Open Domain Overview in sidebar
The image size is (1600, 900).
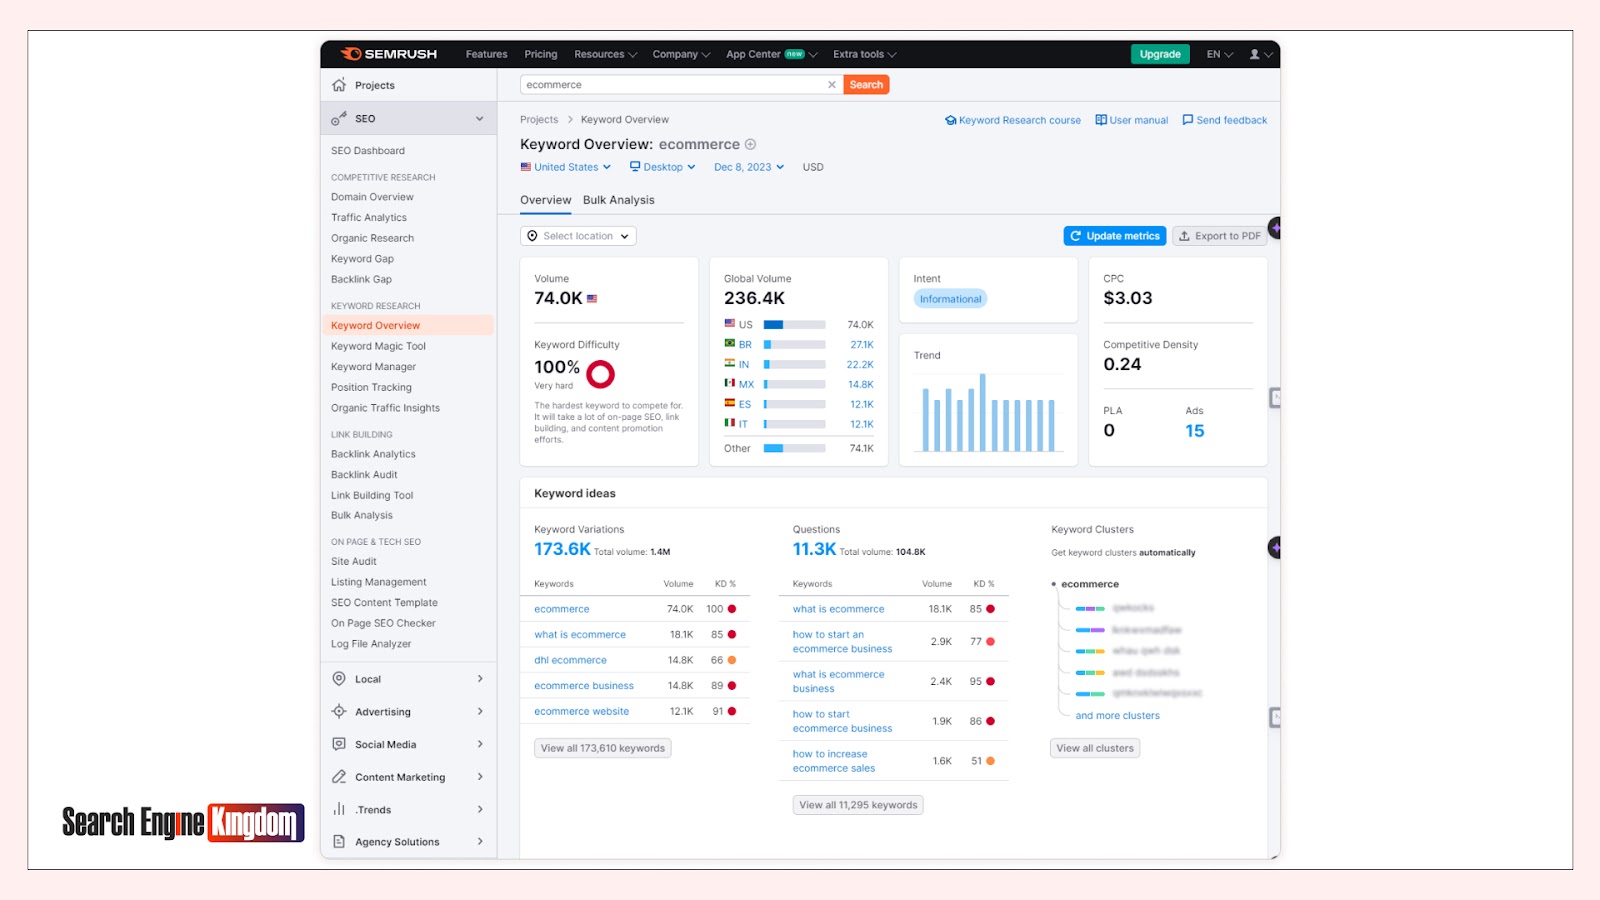click(x=372, y=197)
